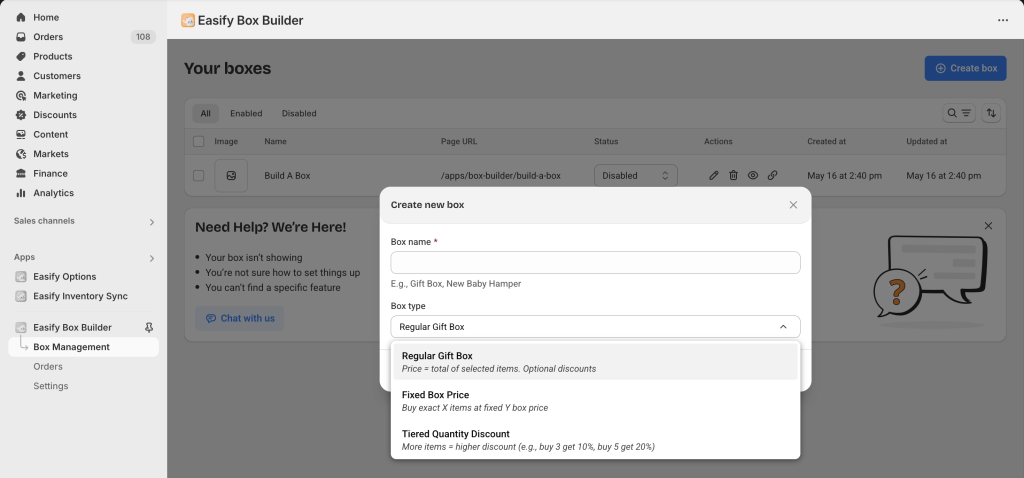Click the trash delete icon for Build A Box
The width and height of the screenshot is (1024, 478).
click(x=733, y=175)
